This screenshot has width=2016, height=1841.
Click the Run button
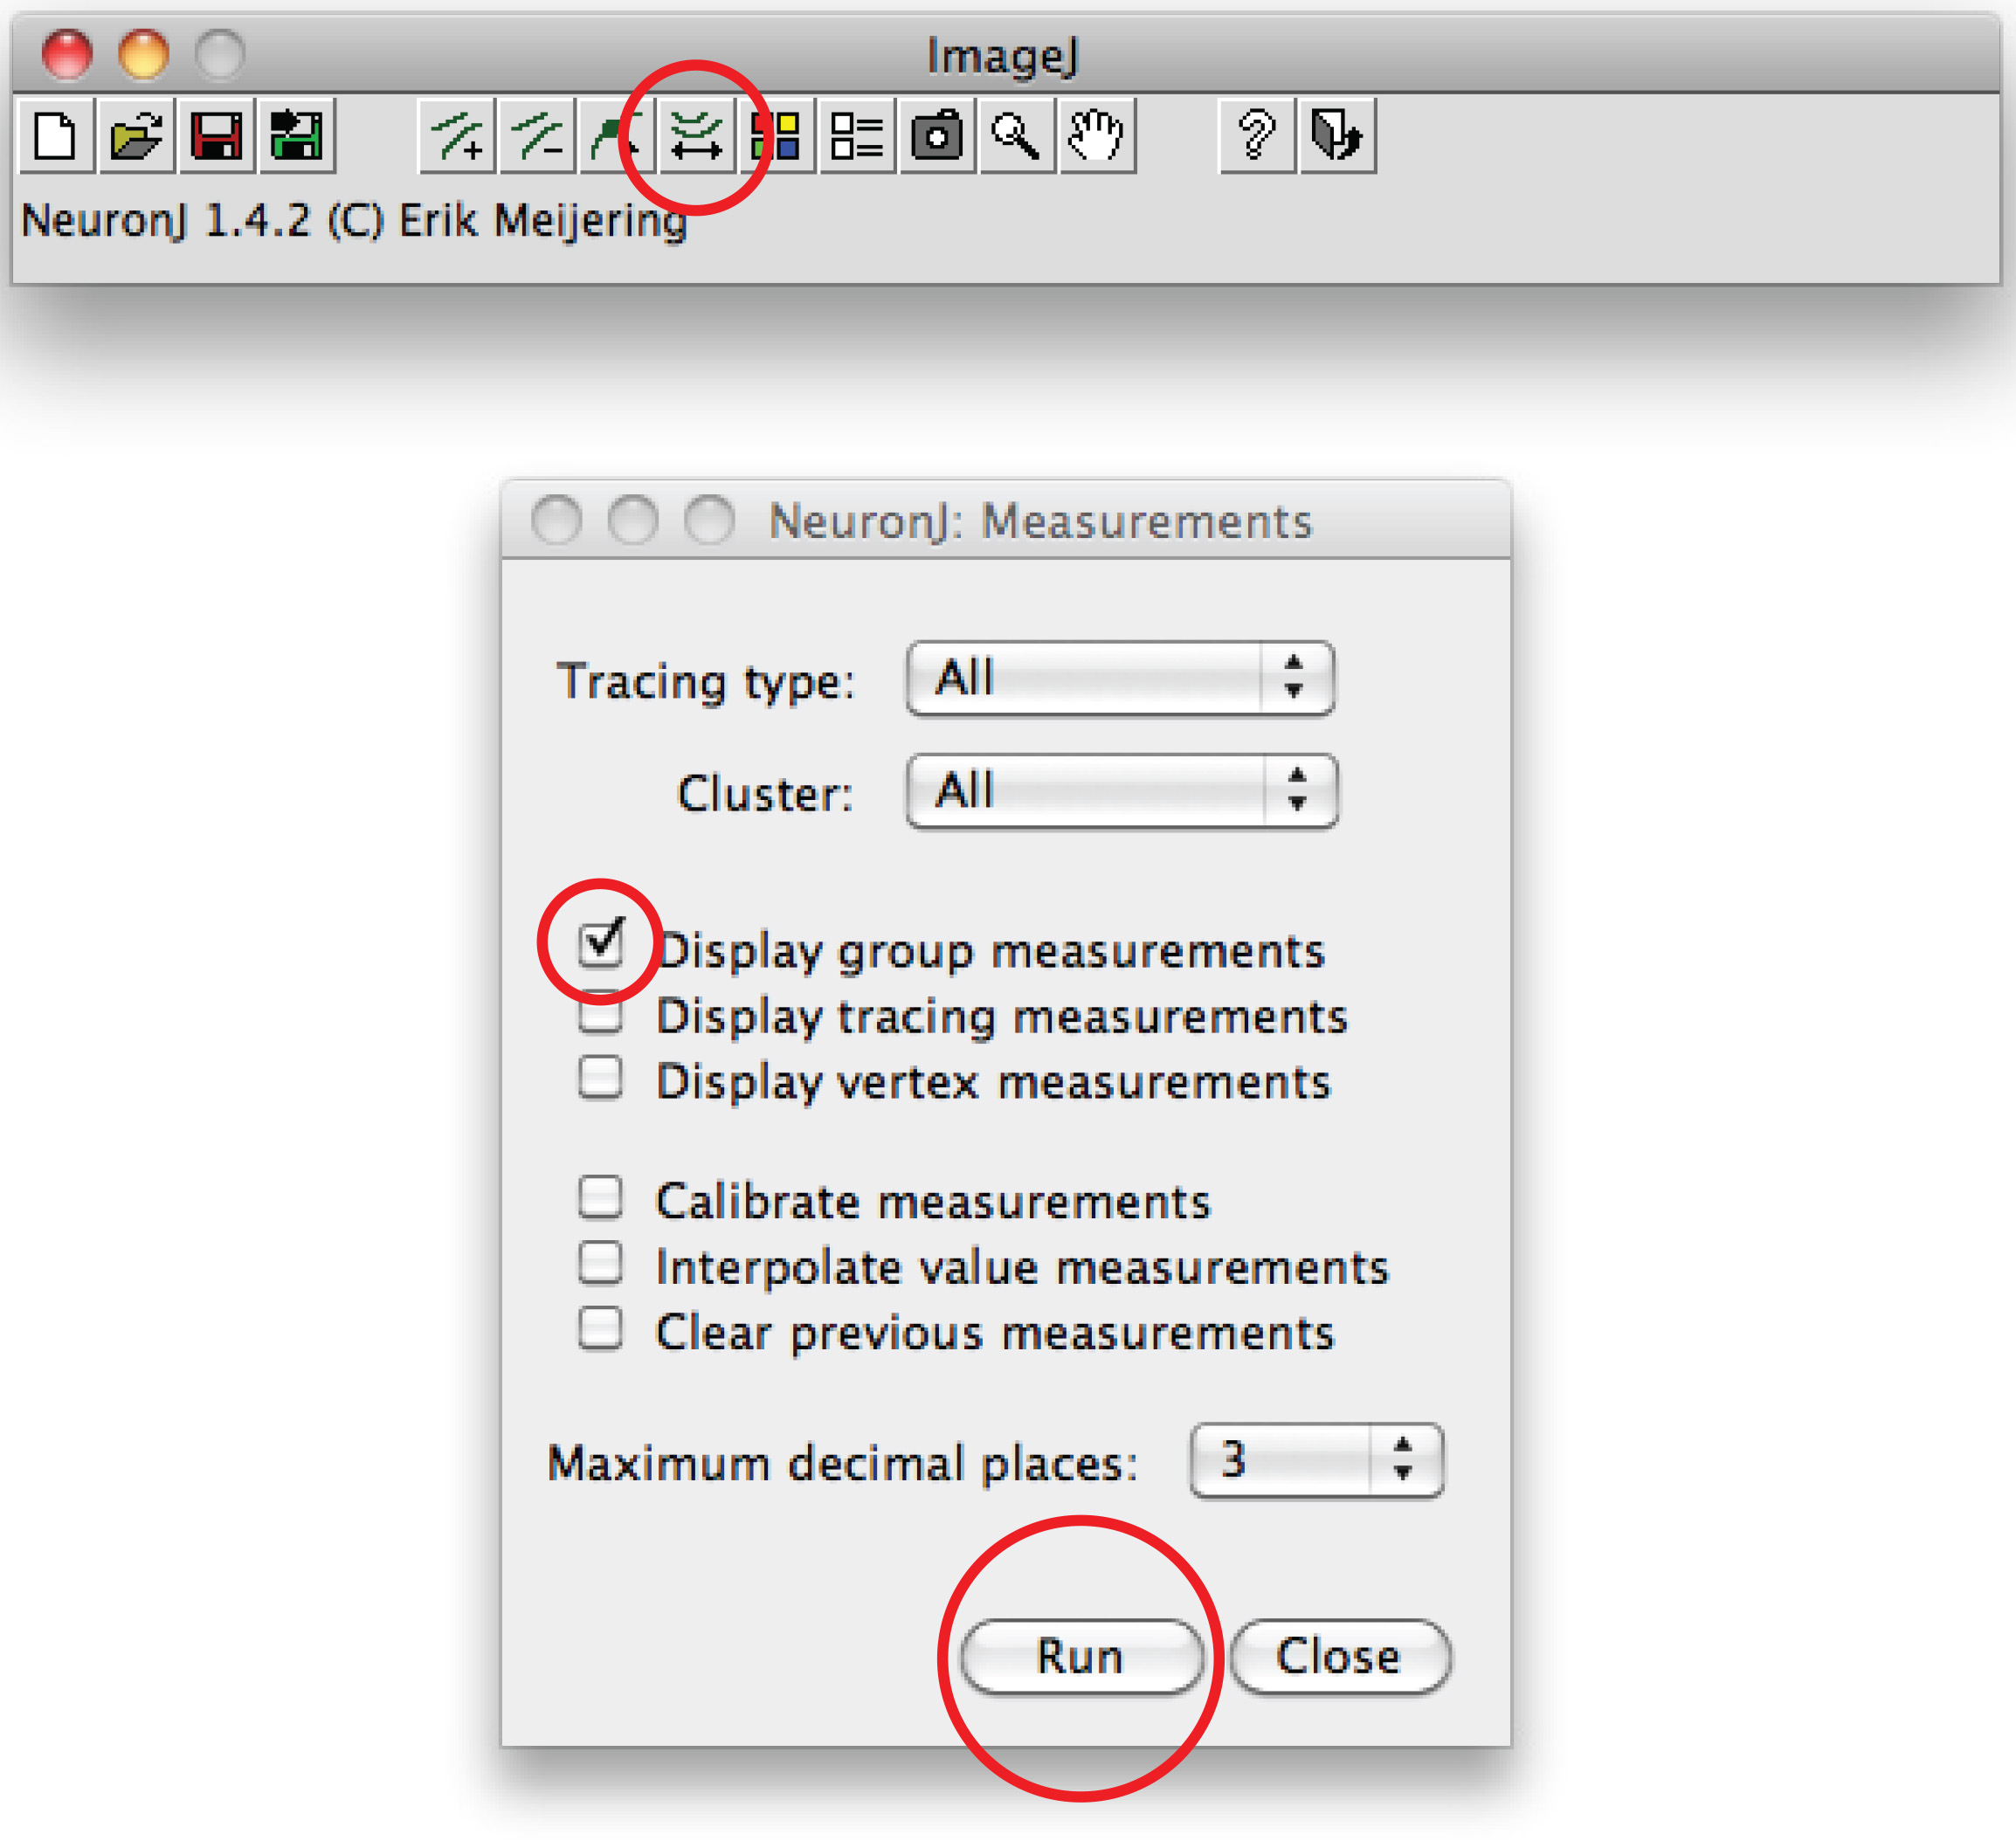[1081, 1657]
